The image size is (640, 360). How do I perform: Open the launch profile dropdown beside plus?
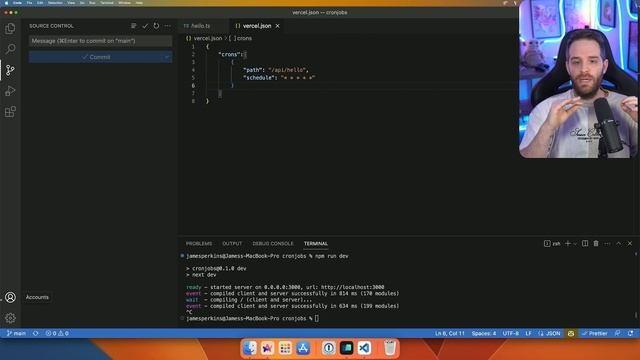coord(575,244)
